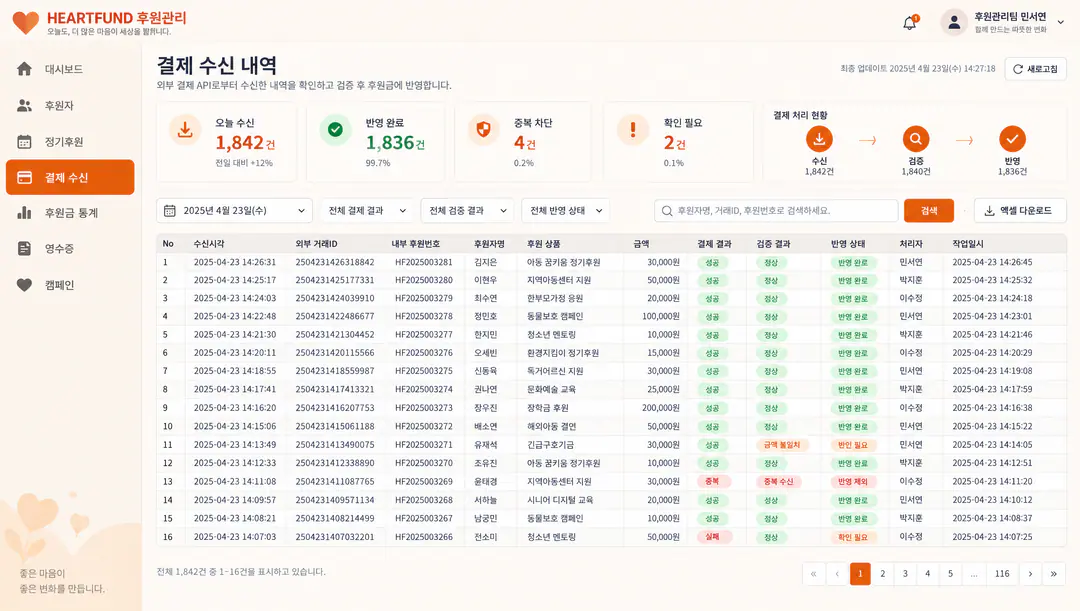The height and width of the screenshot is (611, 1080).
Task: Click the HEARTFUND heart logo
Action: [25, 23]
